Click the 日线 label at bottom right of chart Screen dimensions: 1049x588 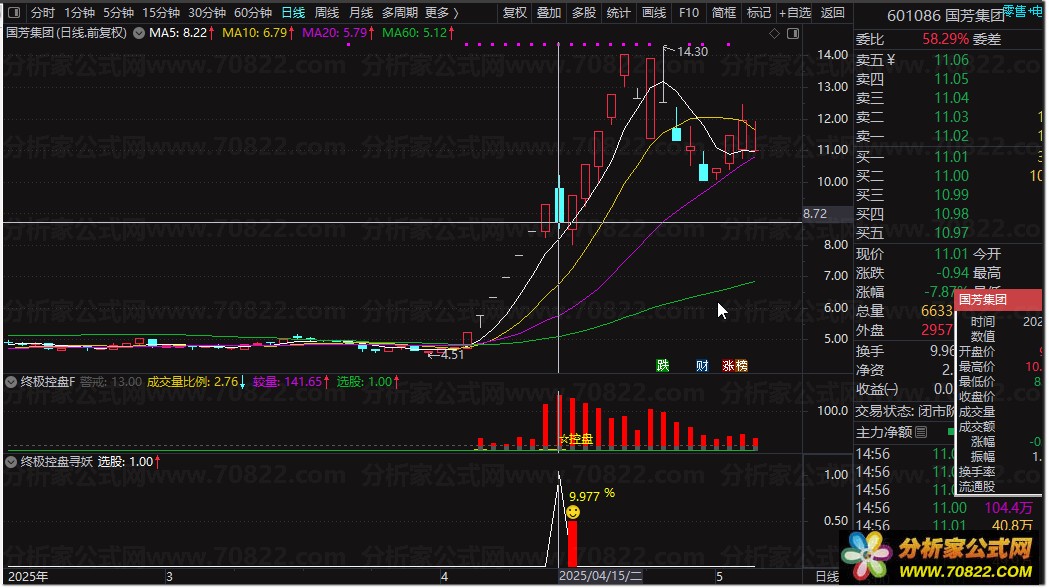[827, 577]
